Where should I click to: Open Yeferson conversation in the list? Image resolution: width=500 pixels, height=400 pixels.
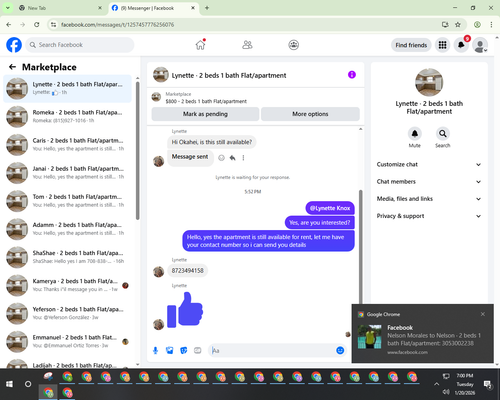click(x=67, y=313)
